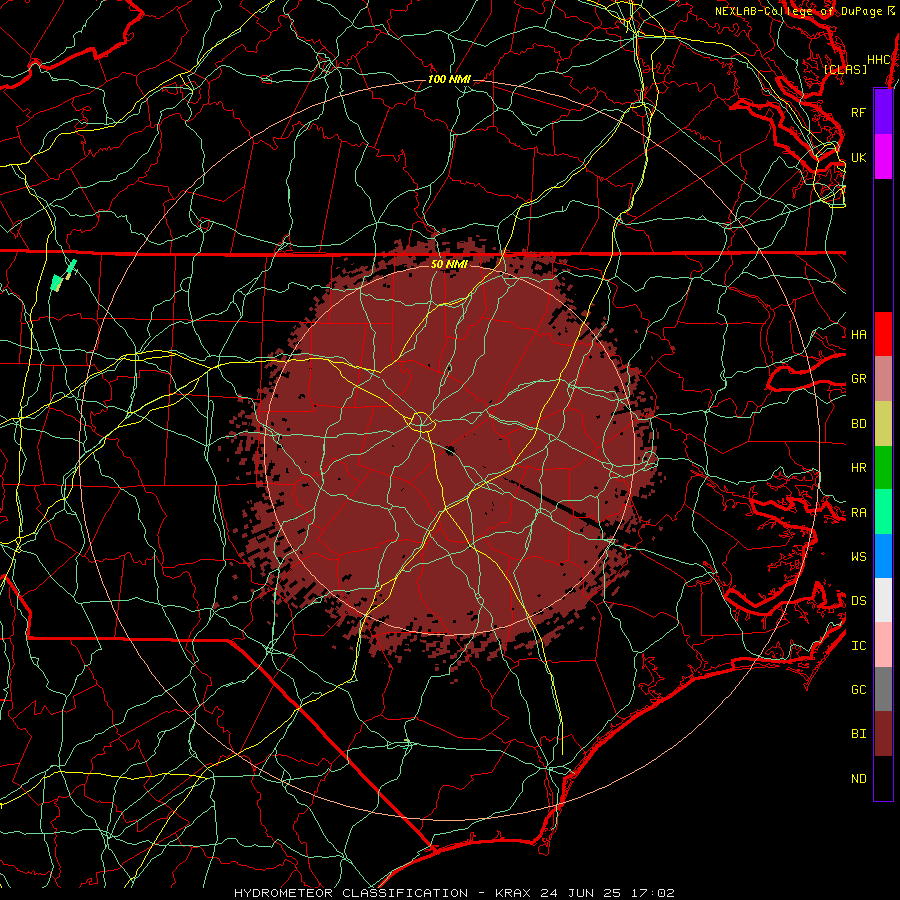Click the BI dark red legend swatch
The image size is (900, 900).
pos(883,734)
